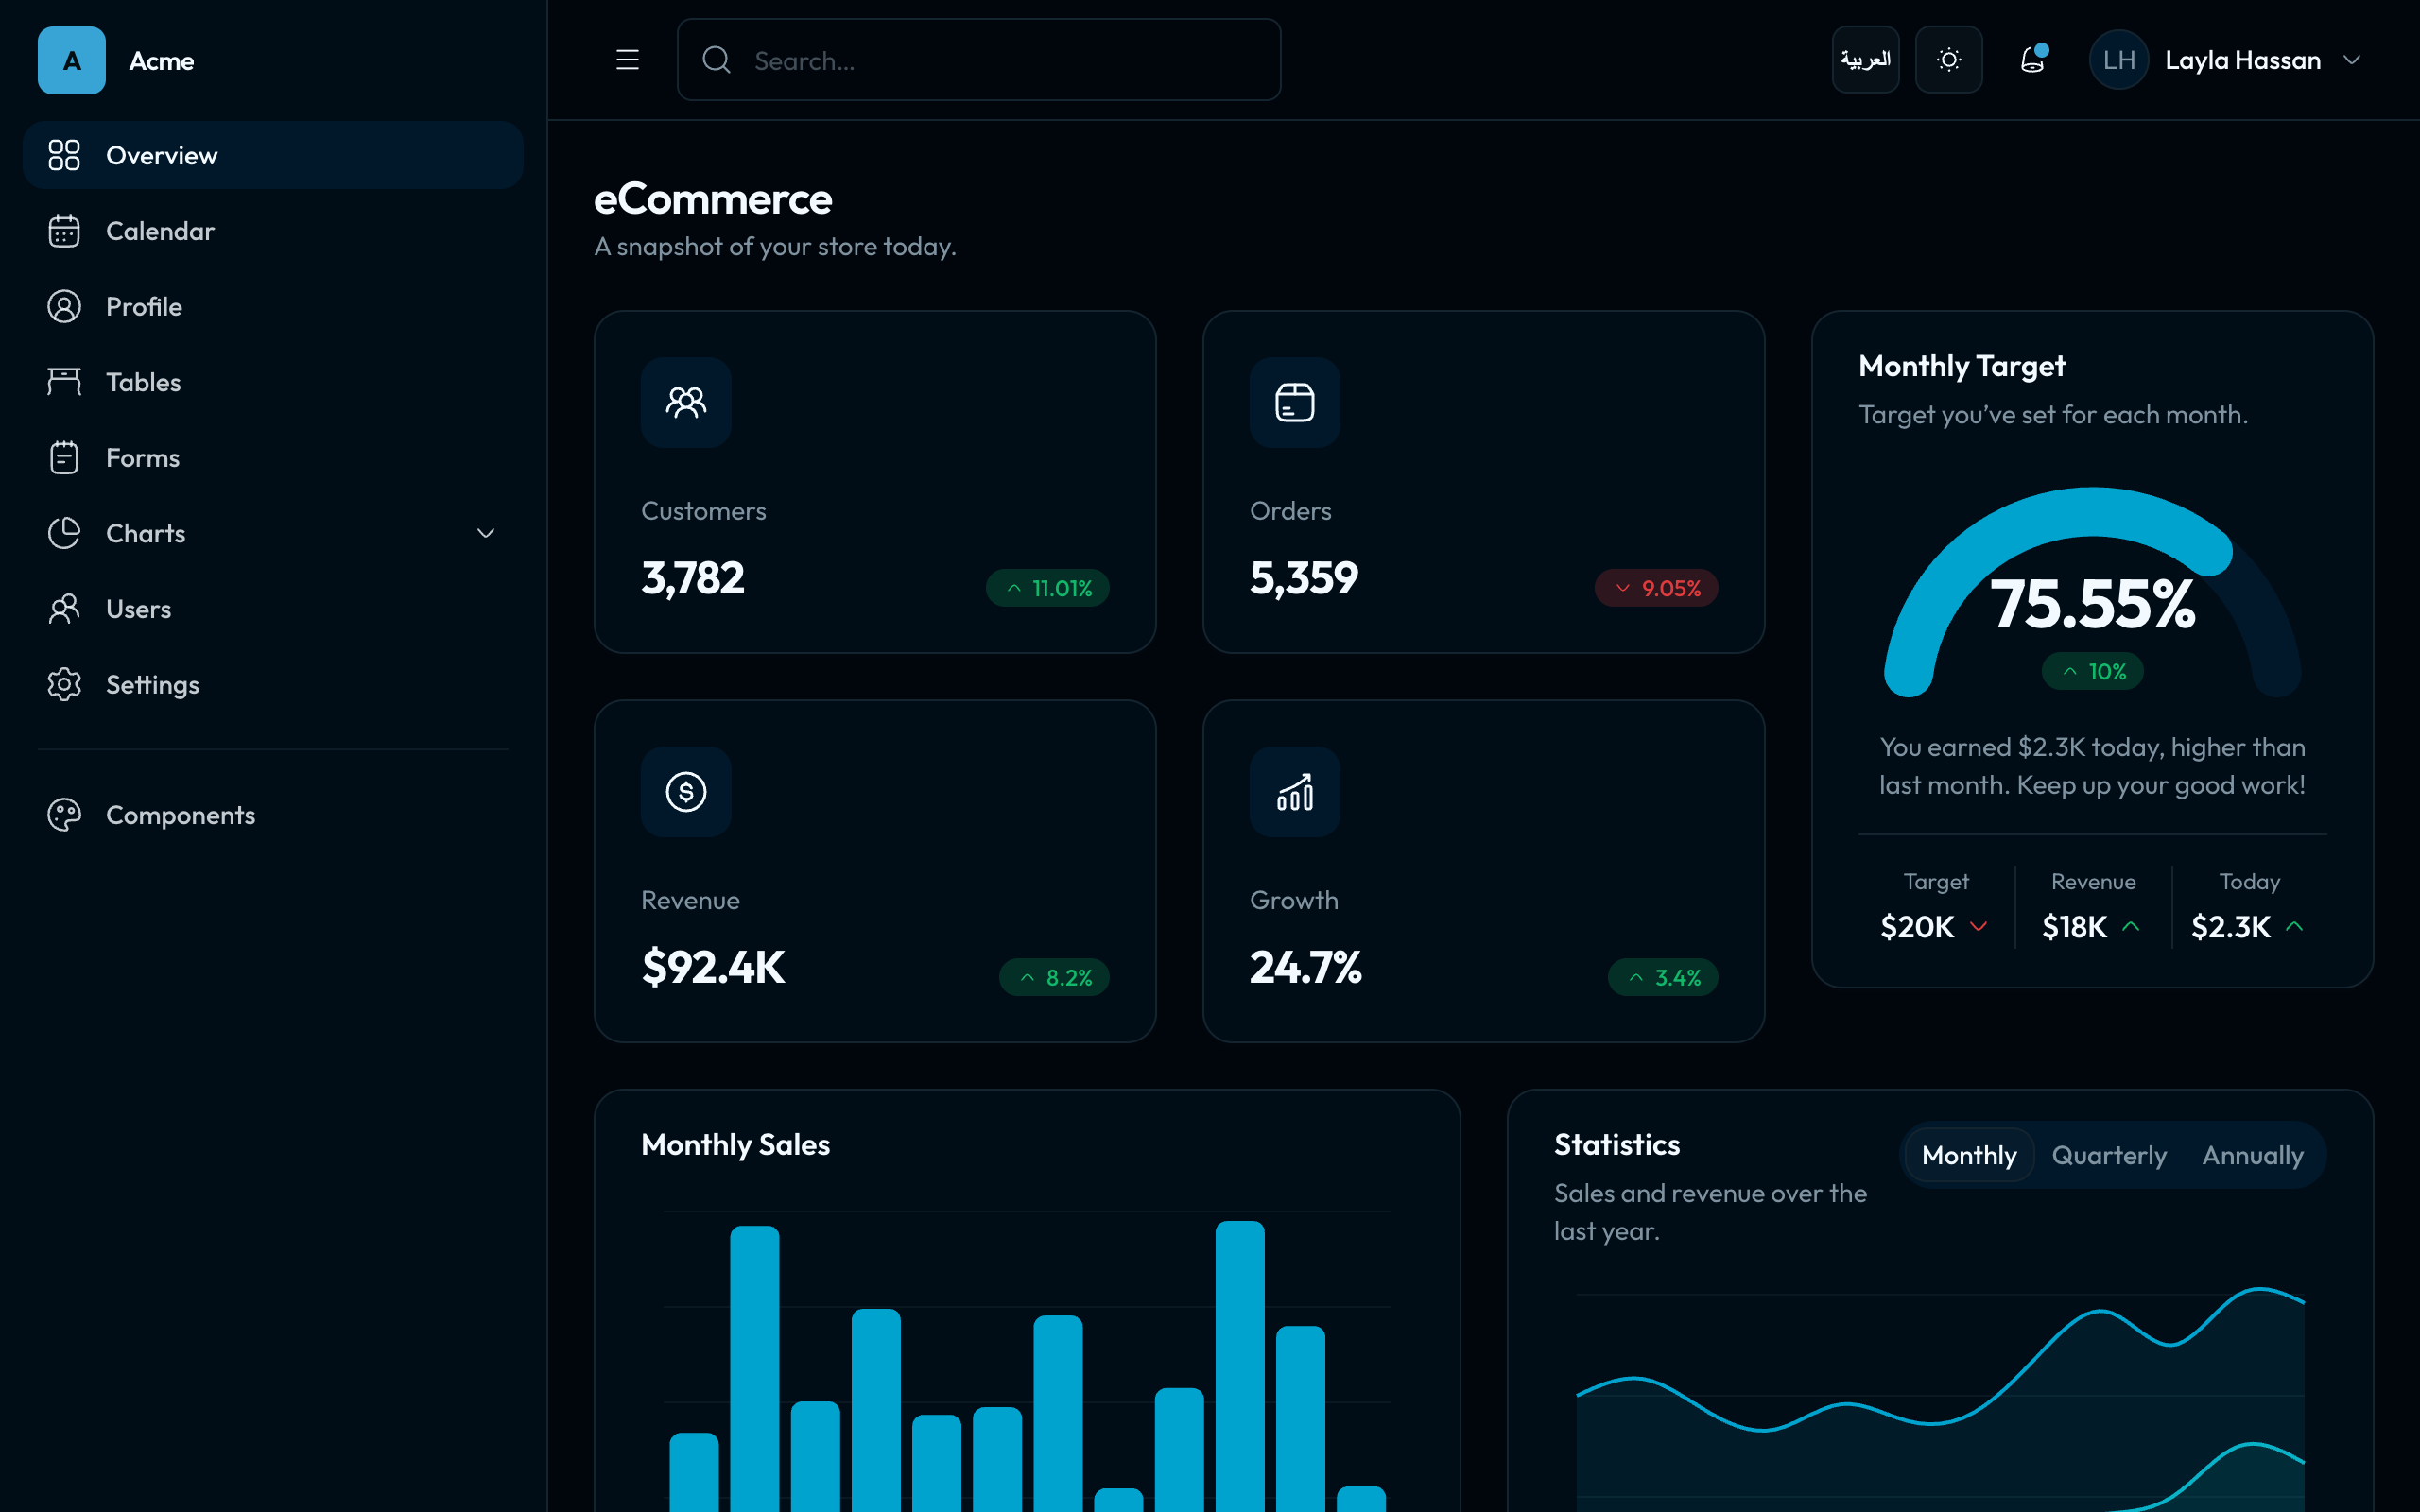Click the Charts pie icon
Viewport: 2420px width, 1512px height.
[64, 533]
